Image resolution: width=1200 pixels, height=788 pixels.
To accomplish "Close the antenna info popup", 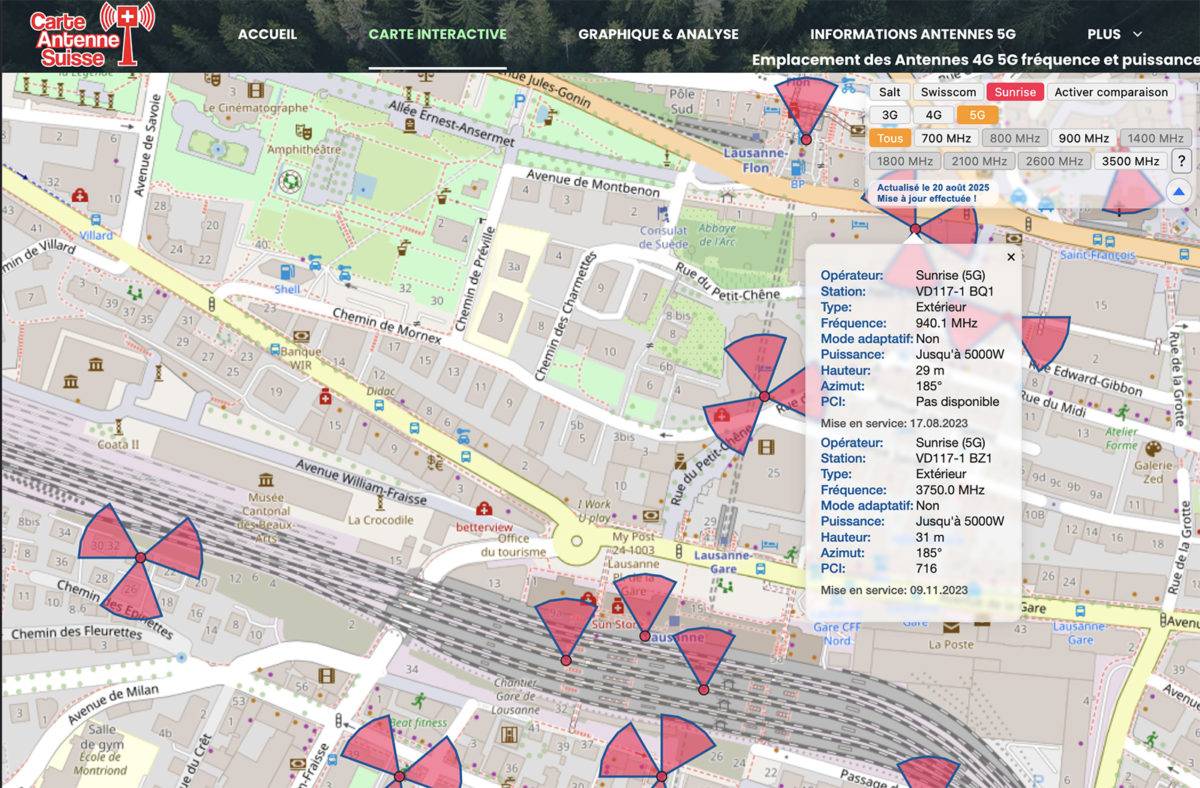I will pyautogui.click(x=1010, y=257).
